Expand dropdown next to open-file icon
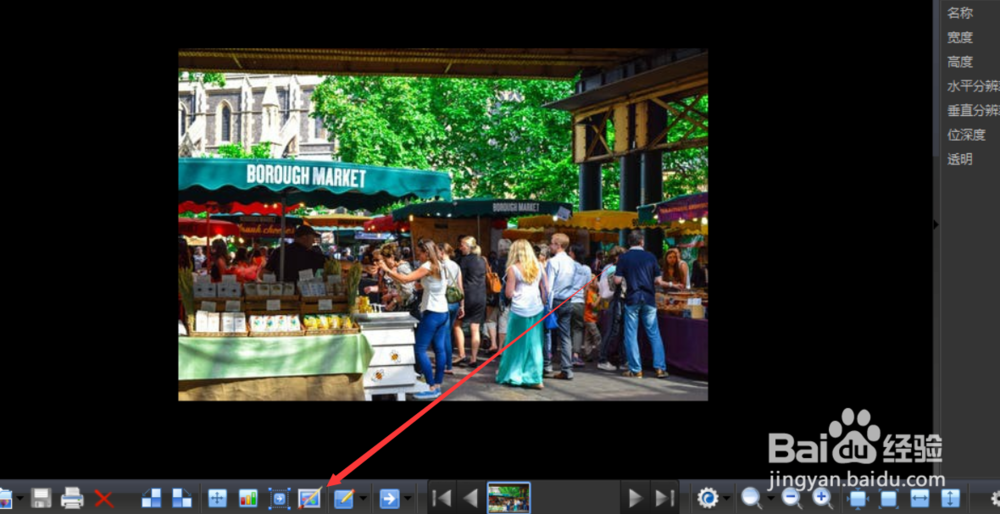The height and width of the screenshot is (514, 1000). [x=20, y=498]
